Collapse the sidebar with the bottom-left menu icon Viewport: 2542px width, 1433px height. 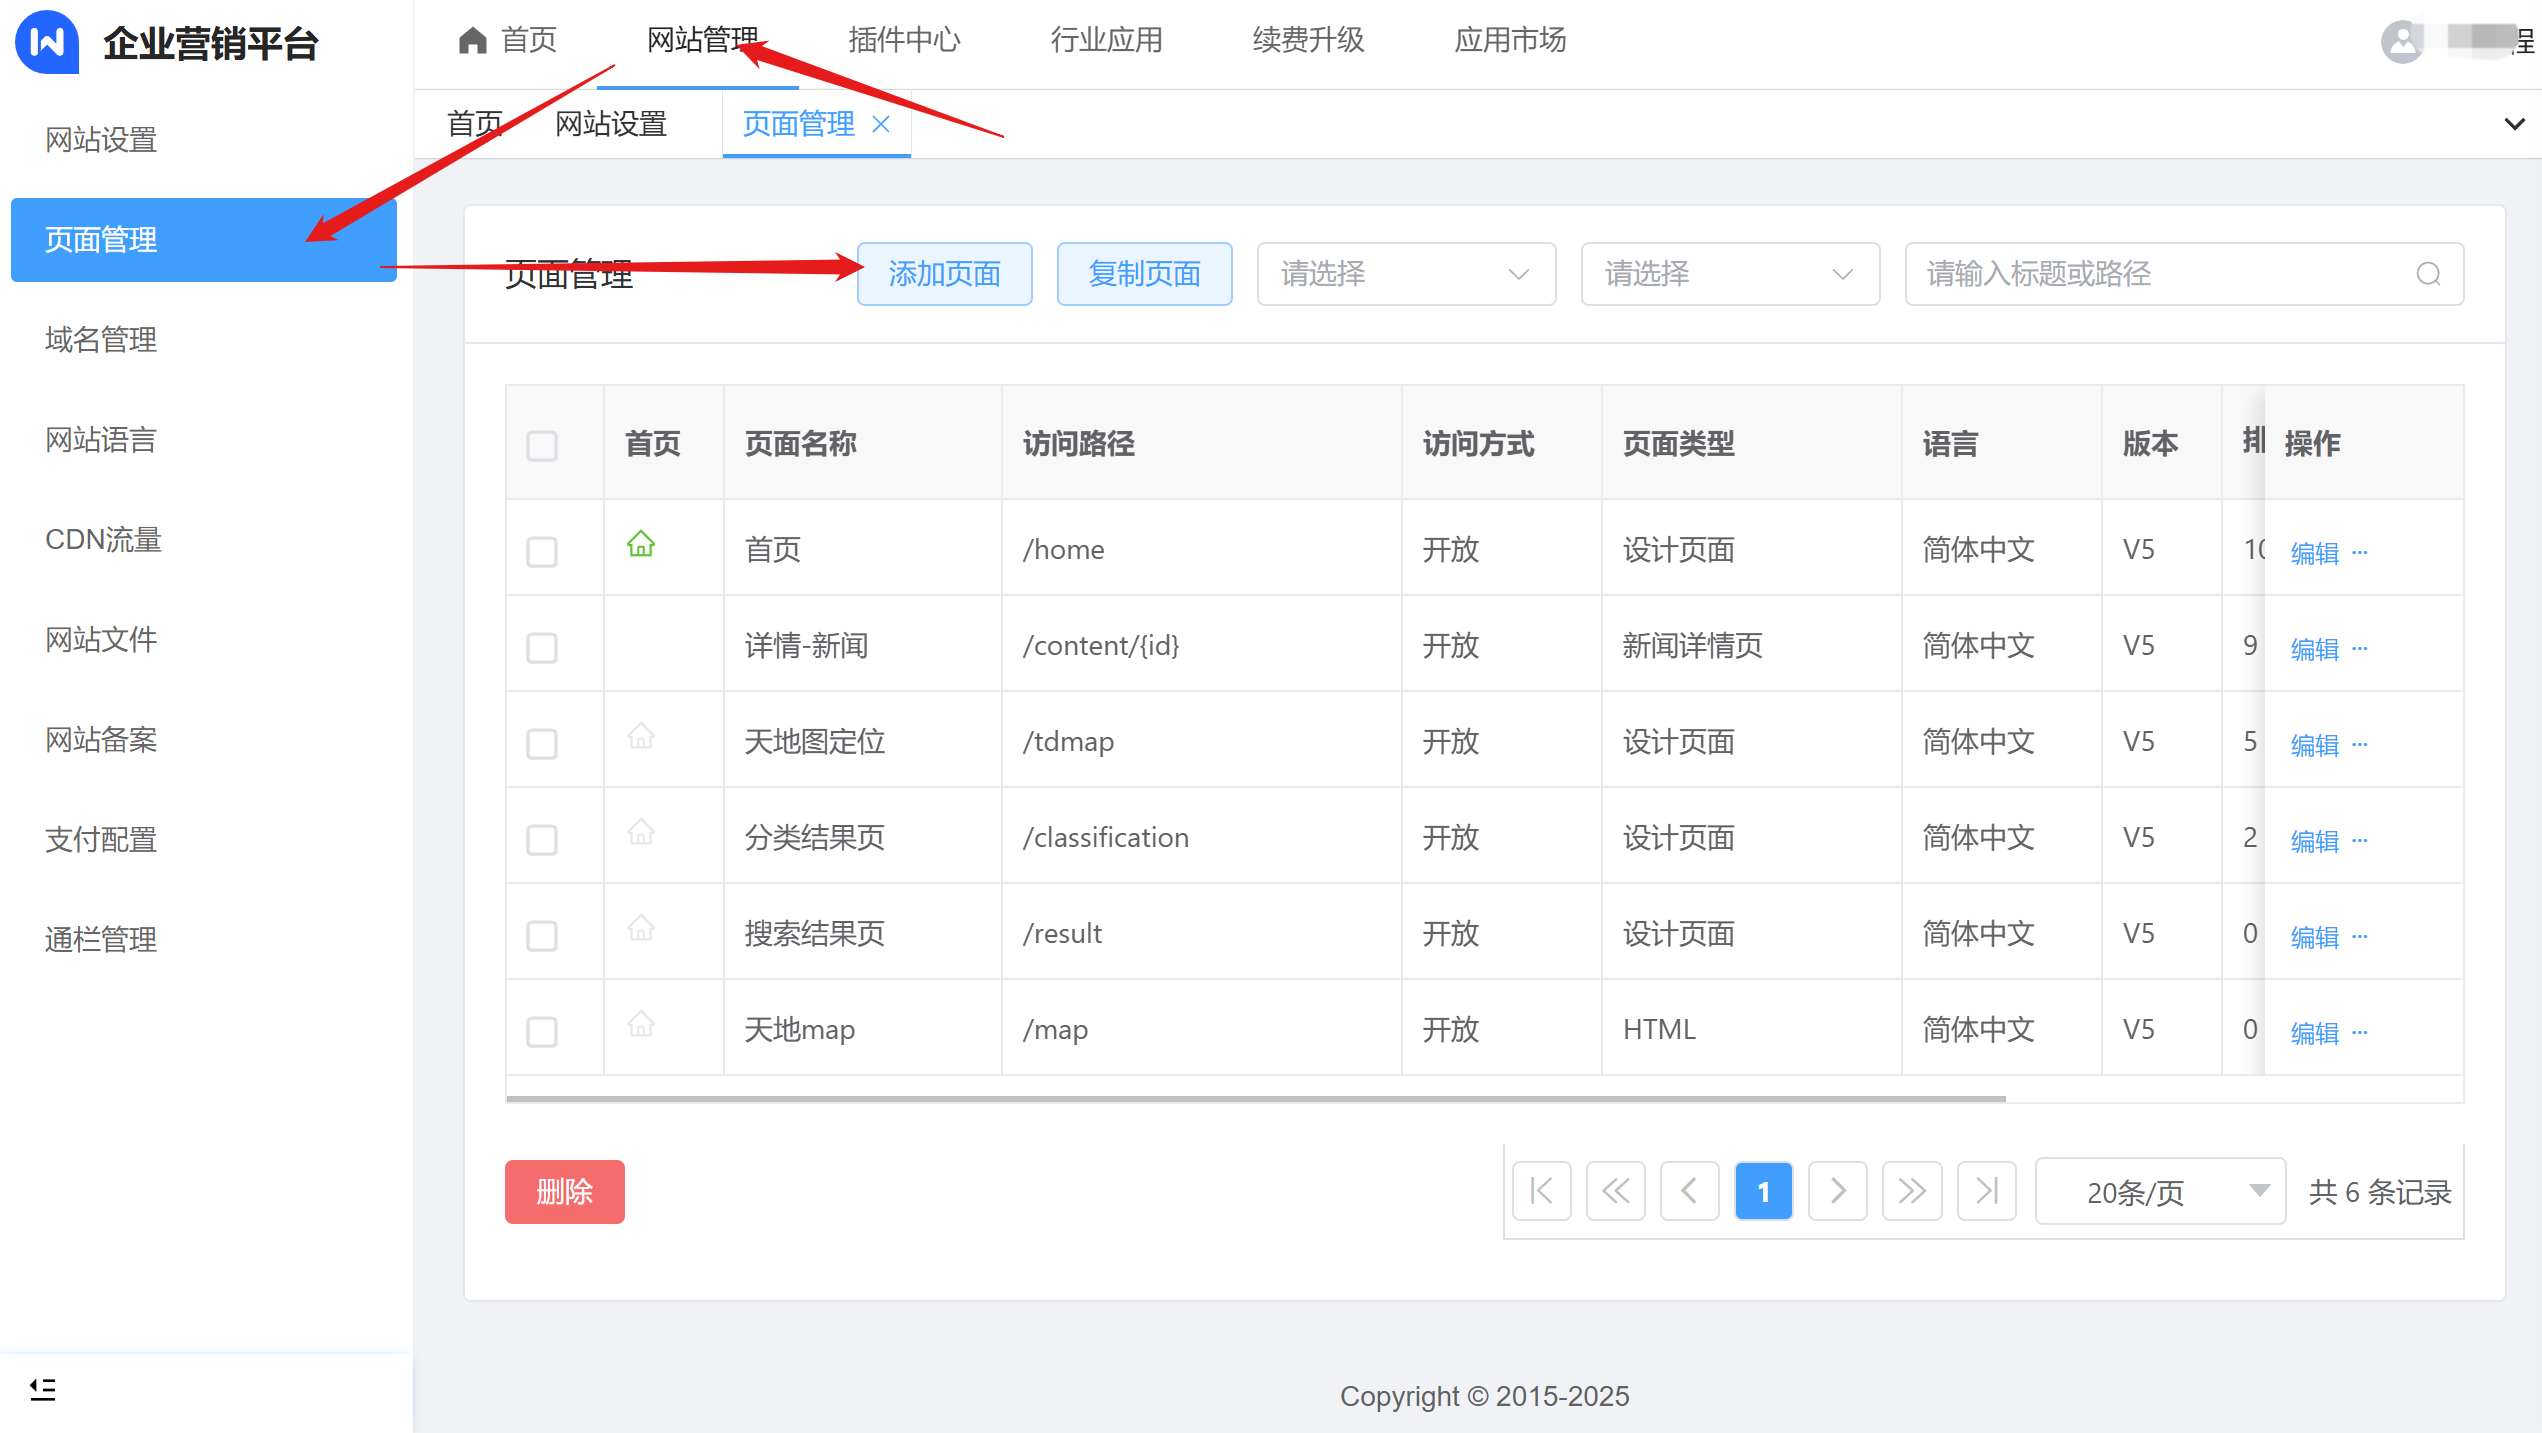point(42,1389)
